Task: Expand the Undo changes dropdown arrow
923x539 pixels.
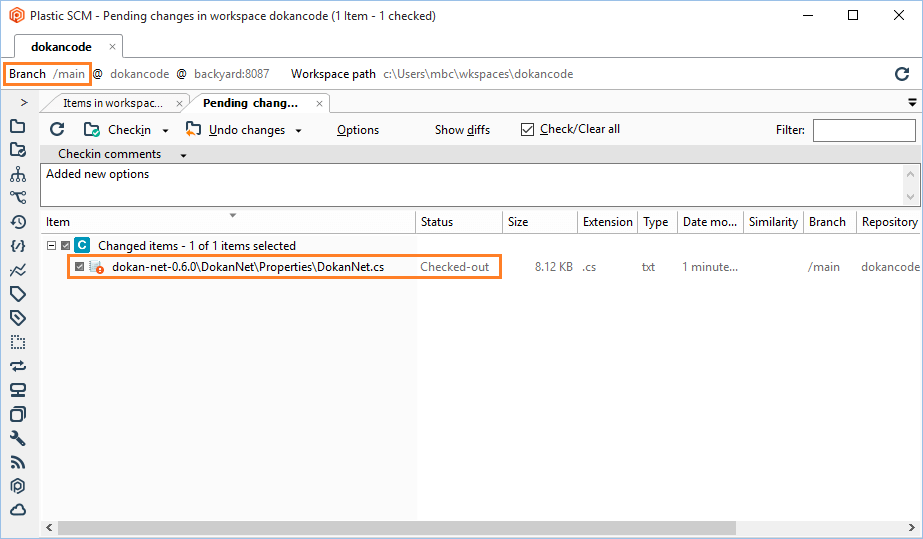Action: pyautogui.click(x=298, y=131)
